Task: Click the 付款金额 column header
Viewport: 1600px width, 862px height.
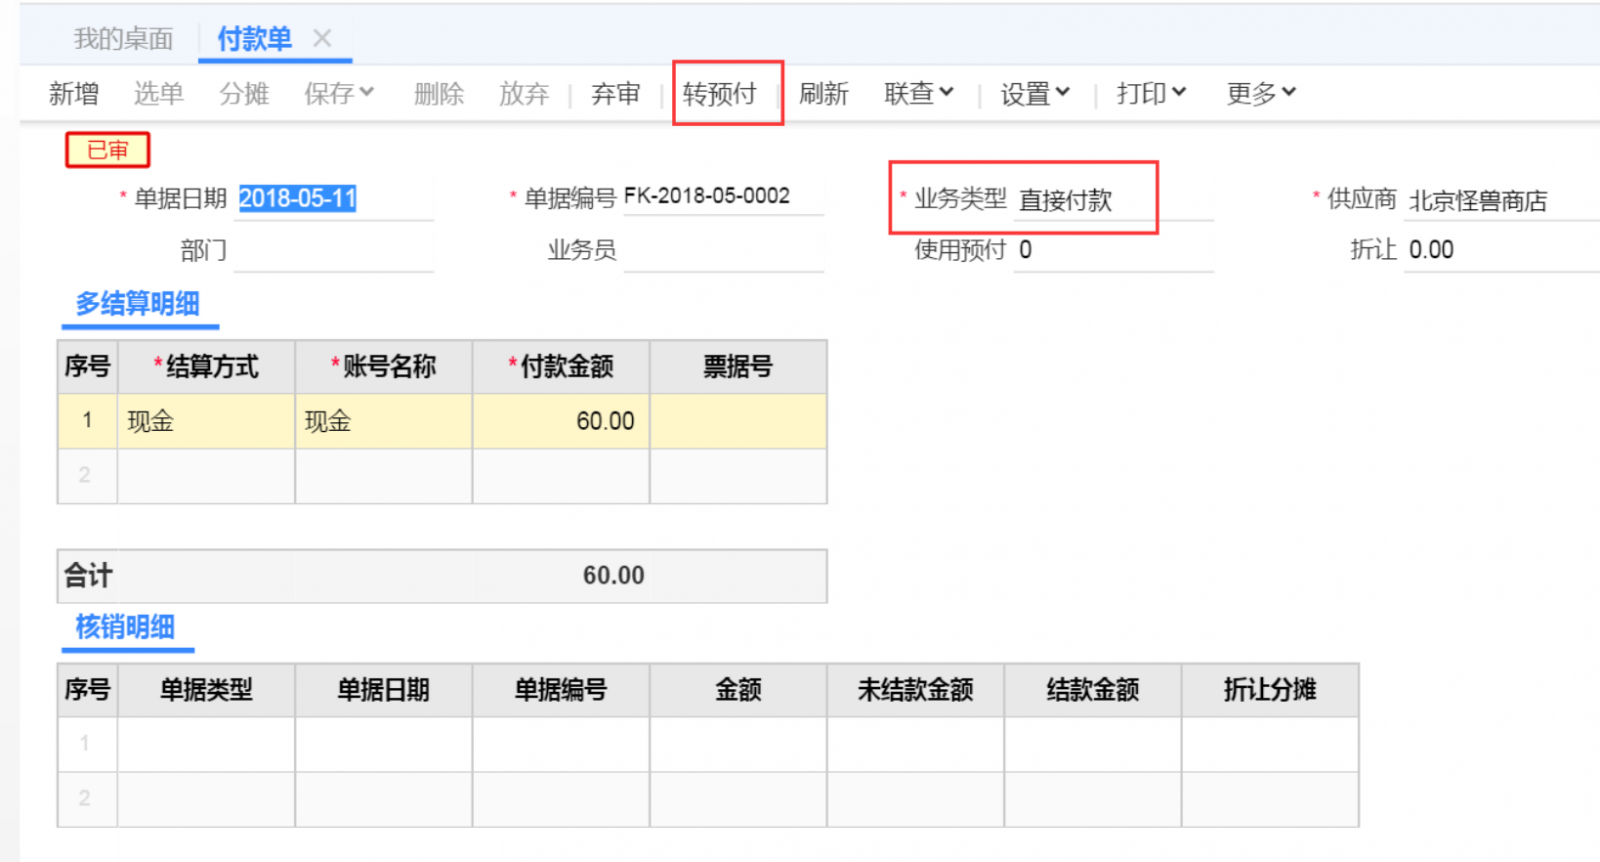Action: click(x=561, y=367)
